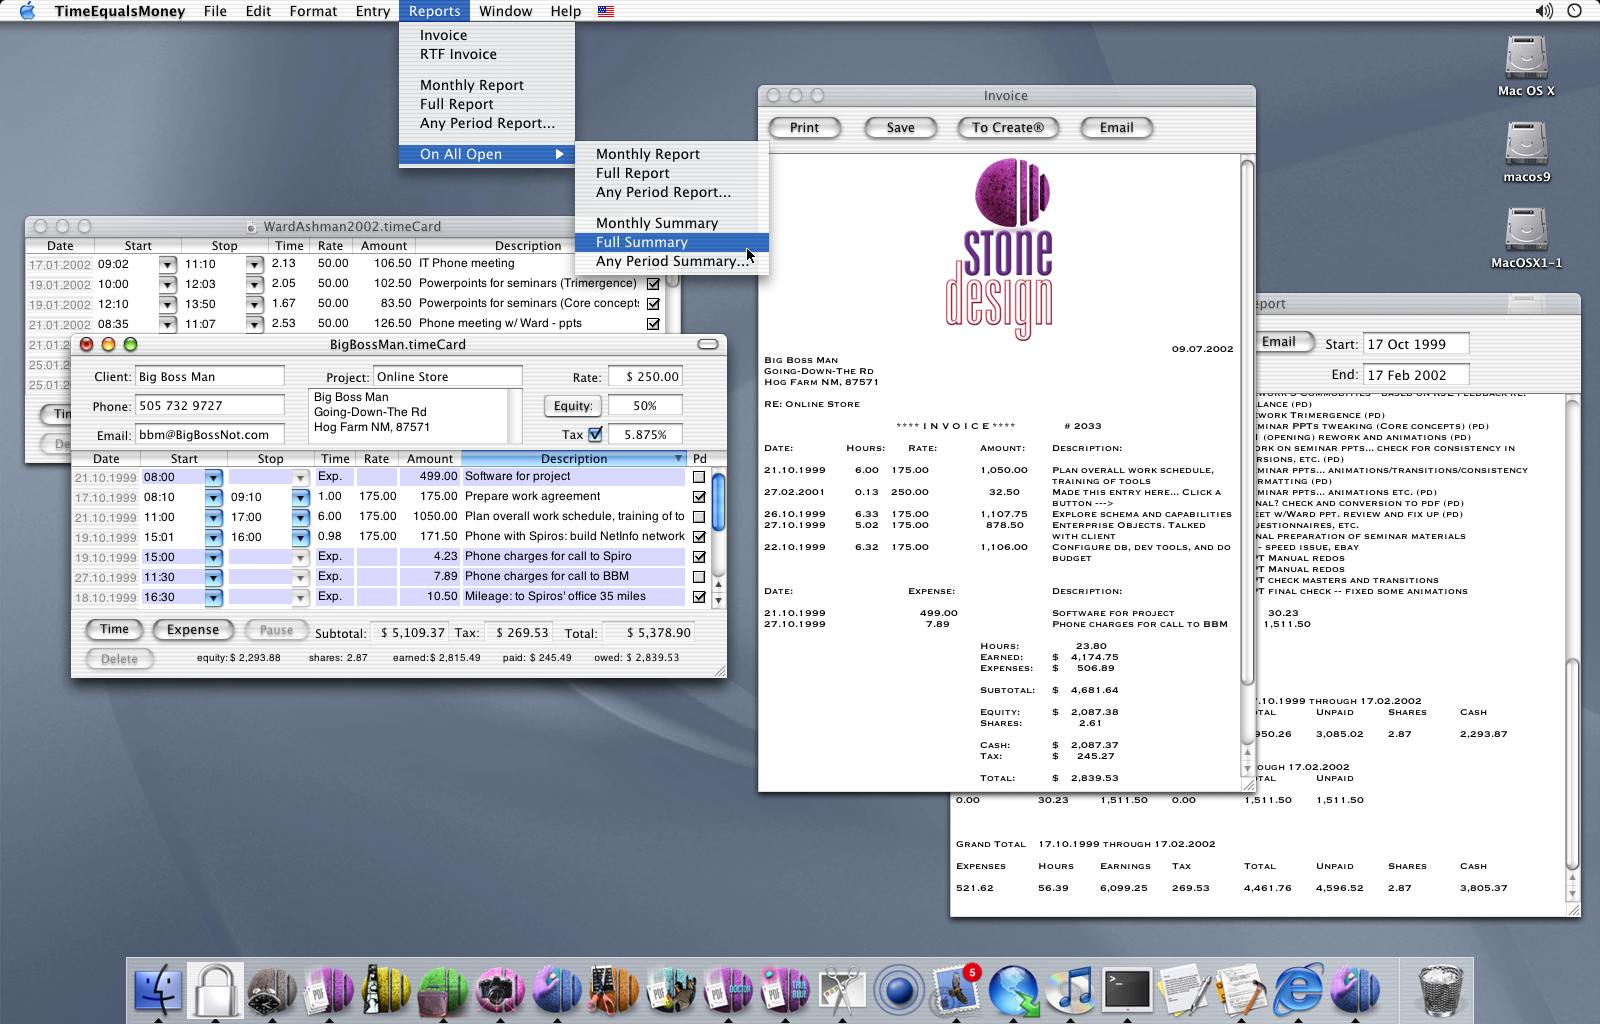Screen dimensions: 1600x1024
Task: Open Start dropdown for 09:02 WardAshman row
Action: tap(167, 265)
